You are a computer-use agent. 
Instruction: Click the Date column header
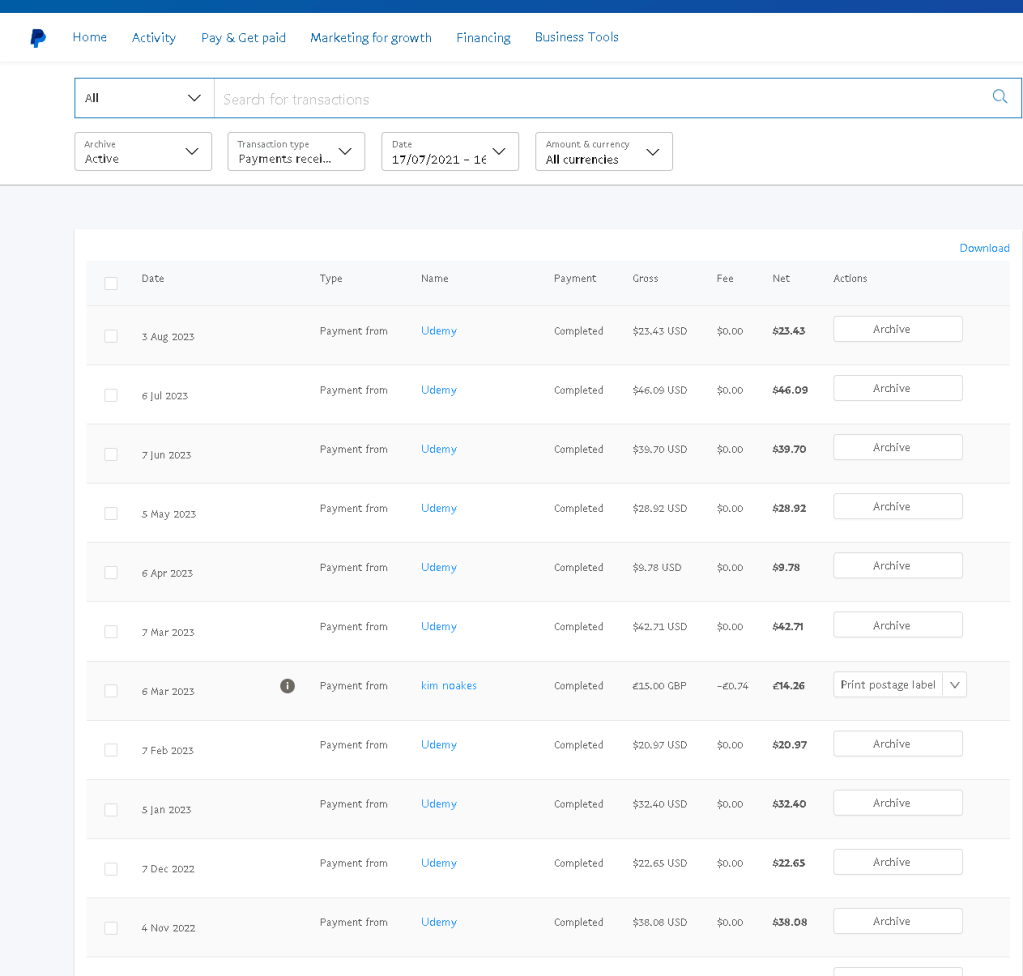[x=153, y=279]
